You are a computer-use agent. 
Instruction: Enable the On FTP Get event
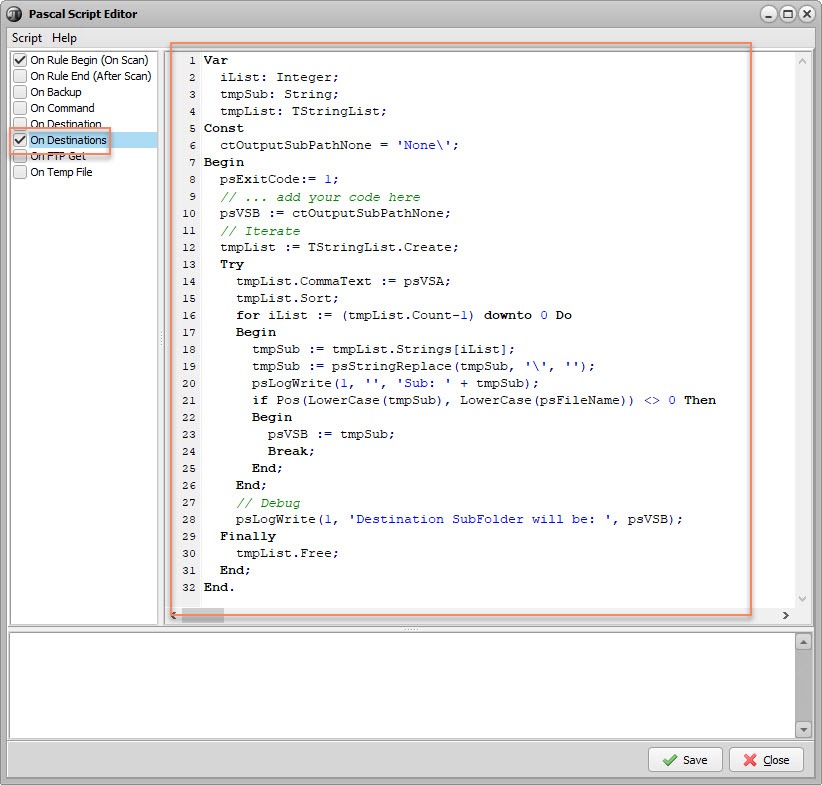point(18,156)
